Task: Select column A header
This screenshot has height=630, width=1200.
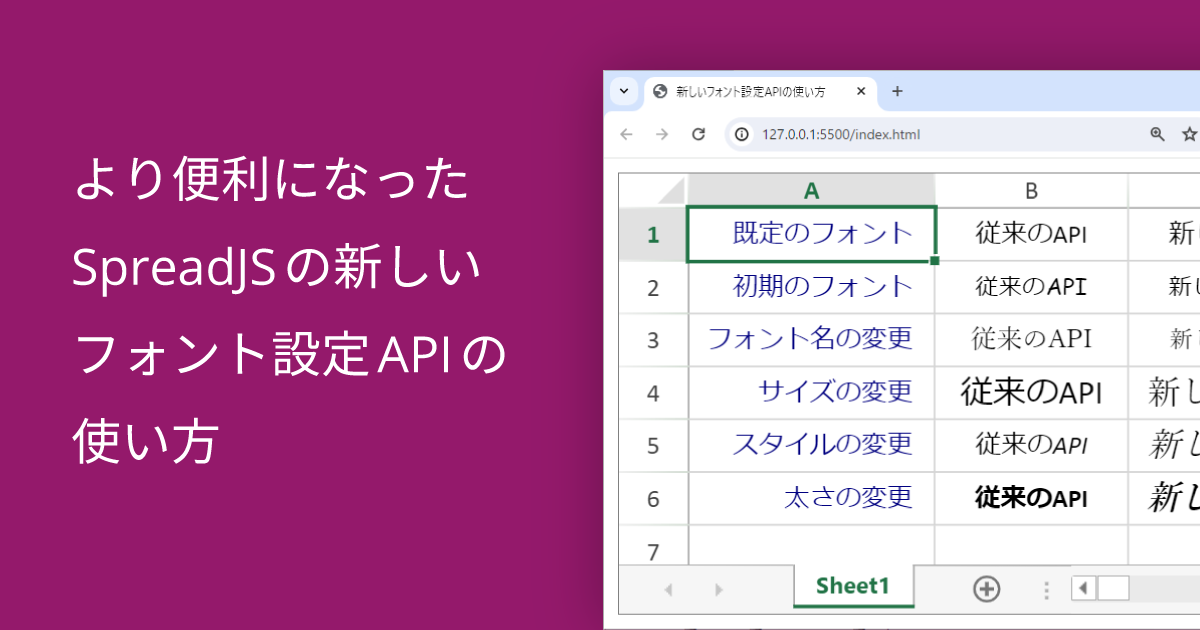Action: tap(811, 190)
